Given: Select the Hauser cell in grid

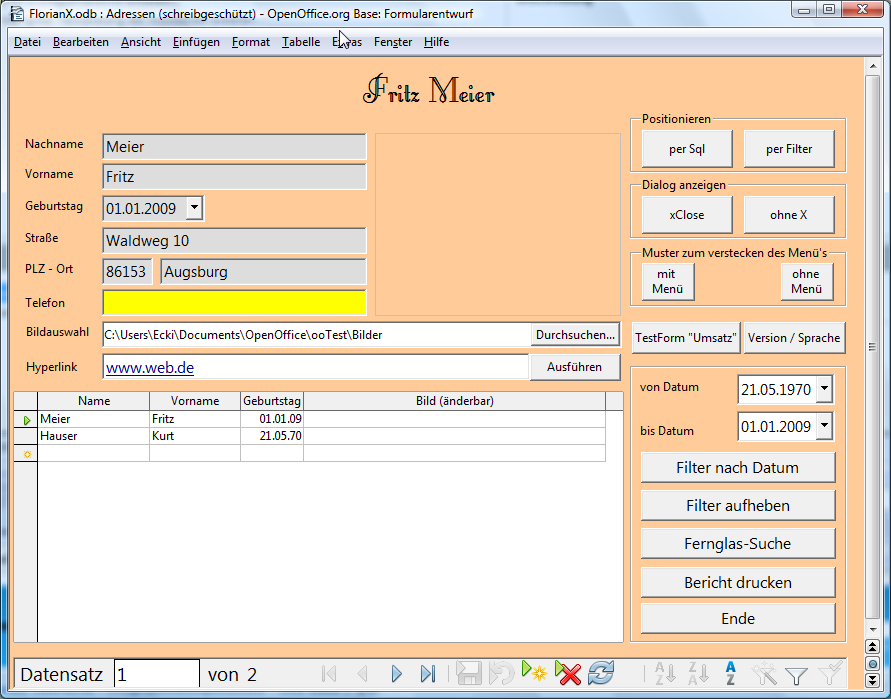Looking at the screenshot, I should click(93, 436).
